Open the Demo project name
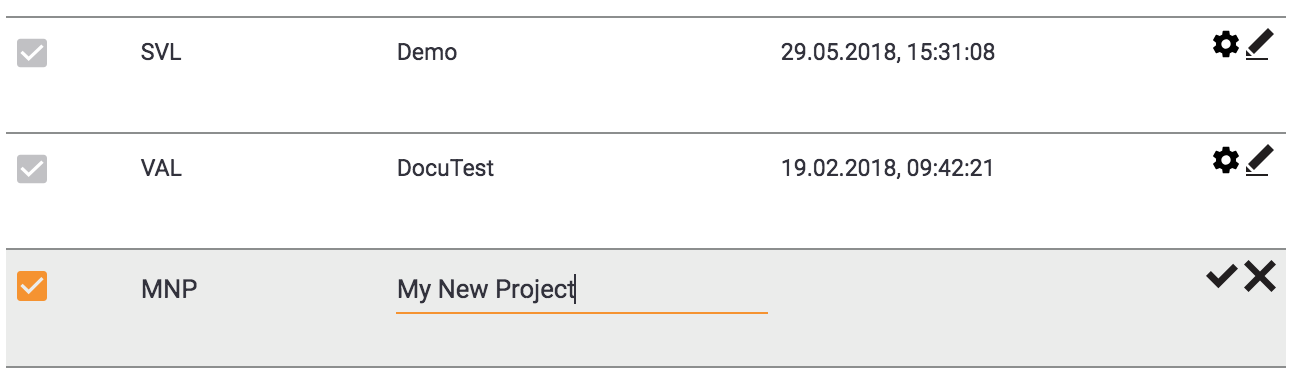The image size is (1298, 378). (x=427, y=53)
